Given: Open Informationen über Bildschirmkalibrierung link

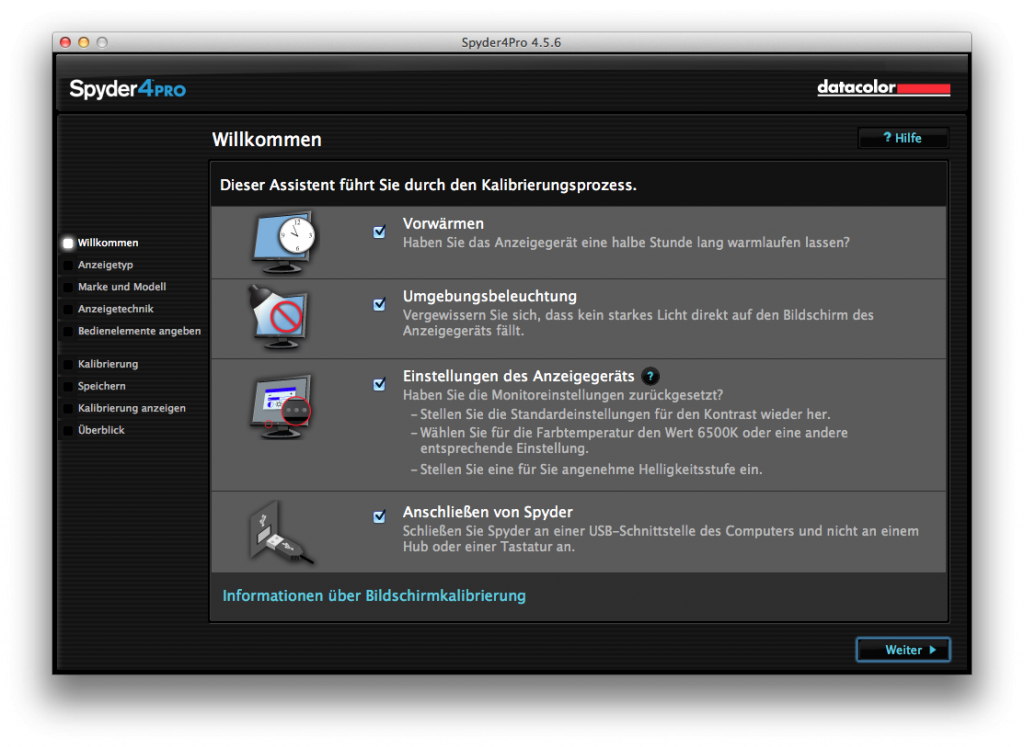Looking at the screenshot, I should (x=374, y=596).
